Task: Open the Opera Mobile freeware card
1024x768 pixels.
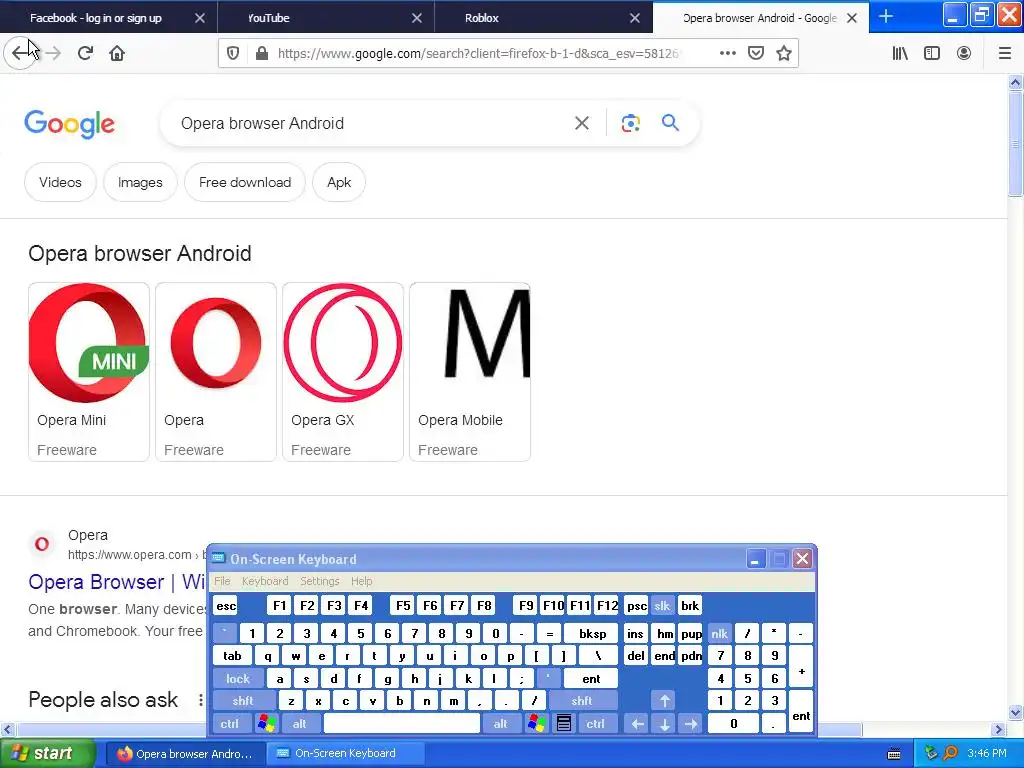Action: (470, 372)
